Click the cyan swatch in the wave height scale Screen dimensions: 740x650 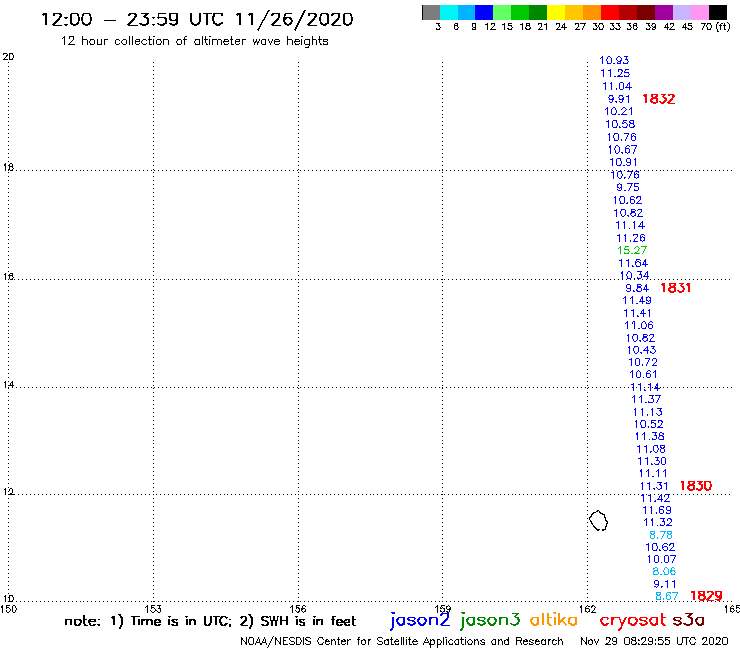(449, 12)
